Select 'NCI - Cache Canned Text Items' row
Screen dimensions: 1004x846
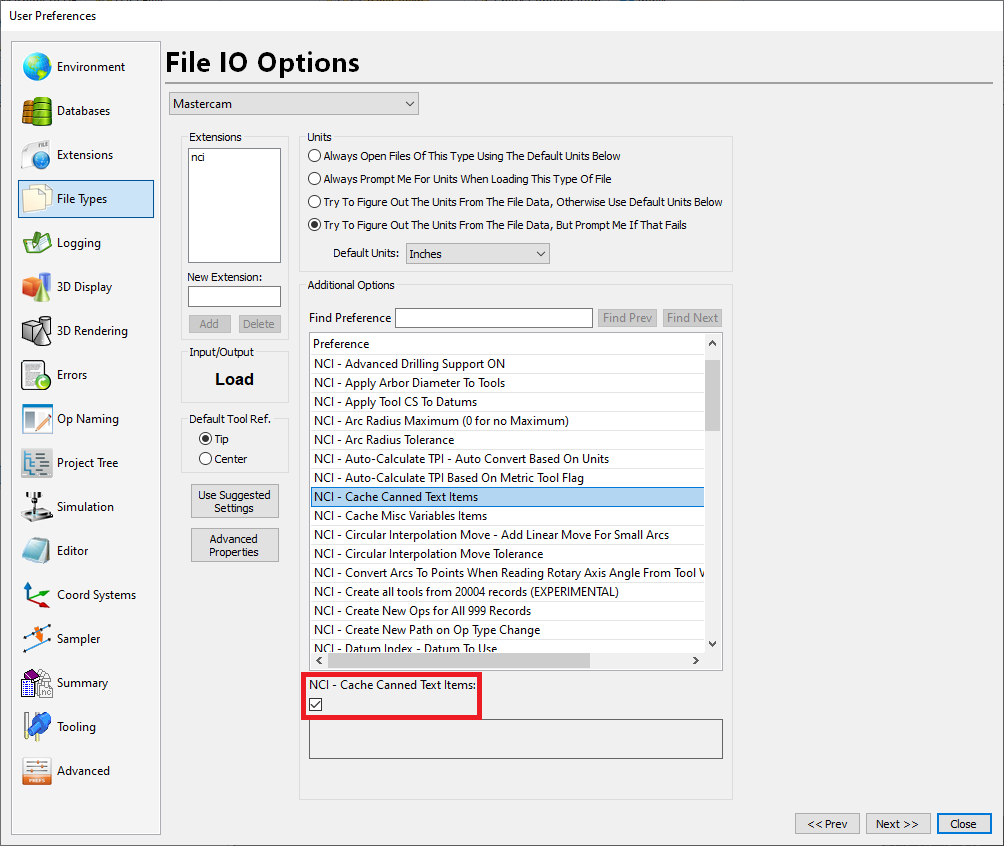pyautogui.click(x=507, y=497)
